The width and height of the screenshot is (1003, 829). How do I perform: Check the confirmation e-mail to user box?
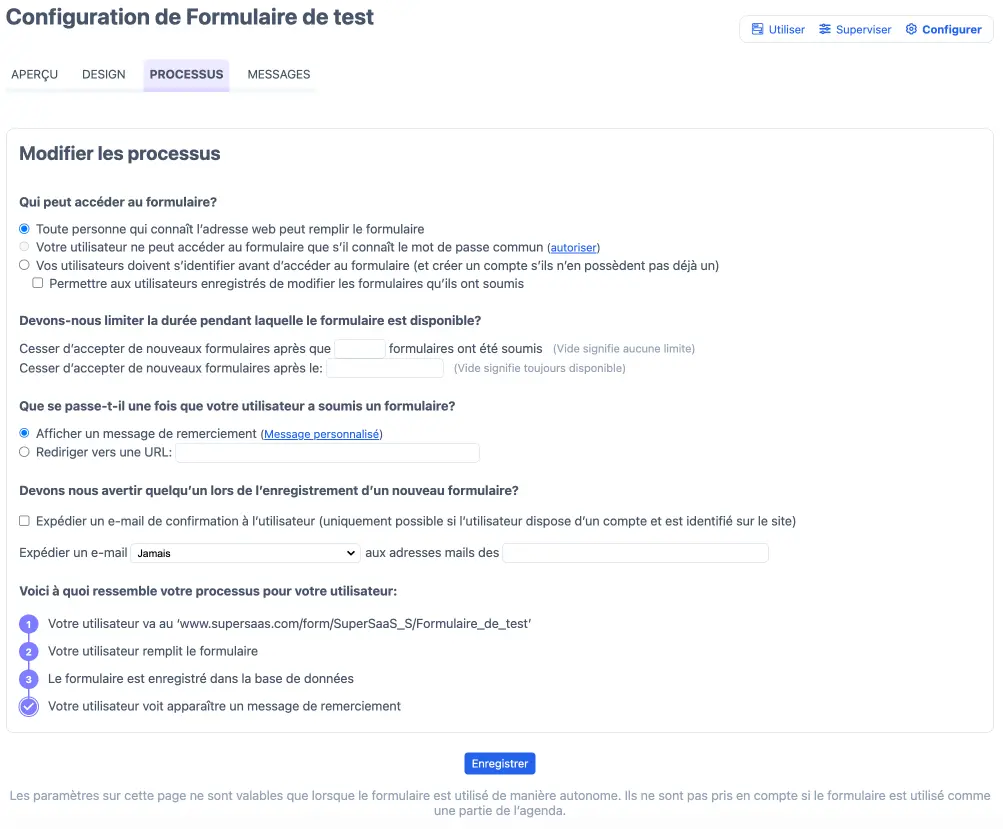pos(25,521)
